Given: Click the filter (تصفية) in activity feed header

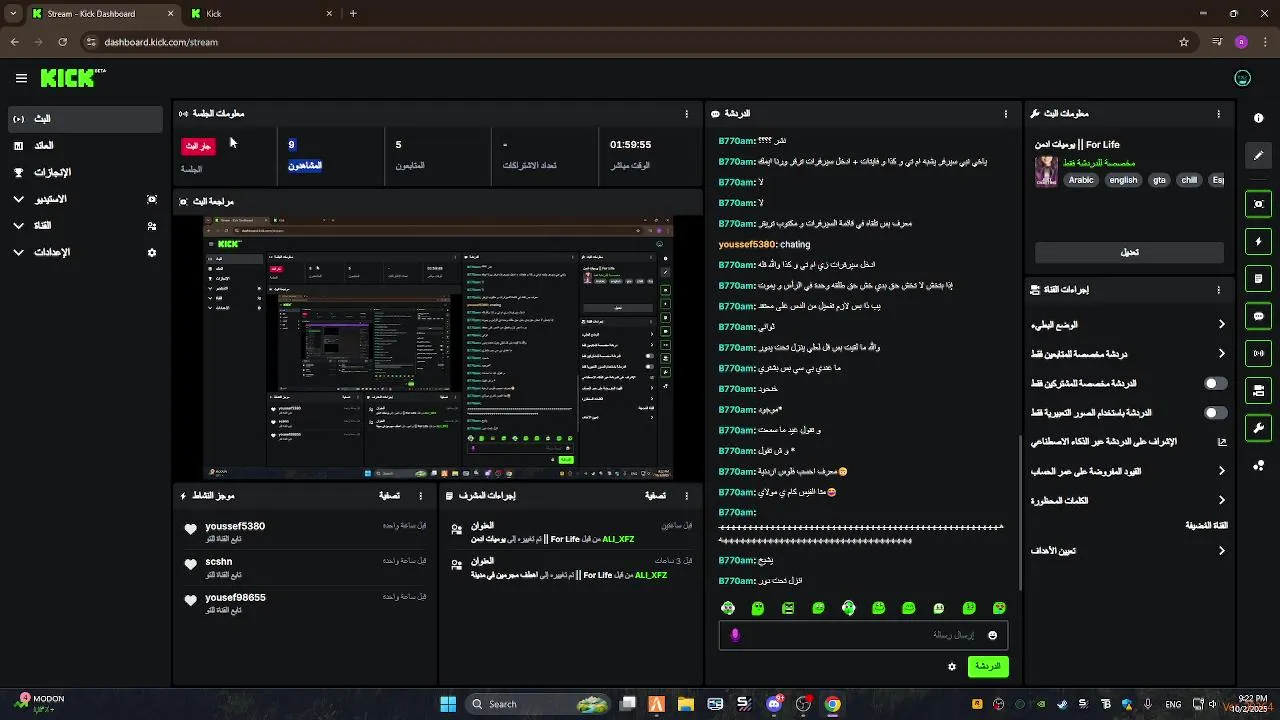Looking at the screenshot, I should (x=389, y=496).
